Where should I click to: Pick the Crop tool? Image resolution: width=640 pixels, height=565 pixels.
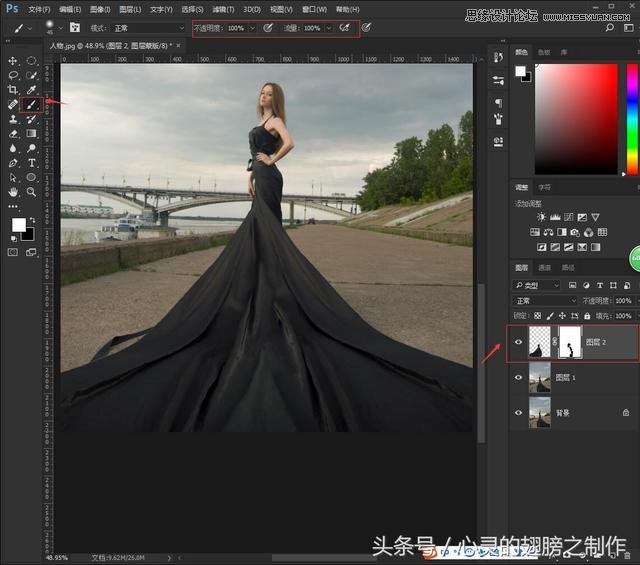pyautogui.click(x=13, y=89)
